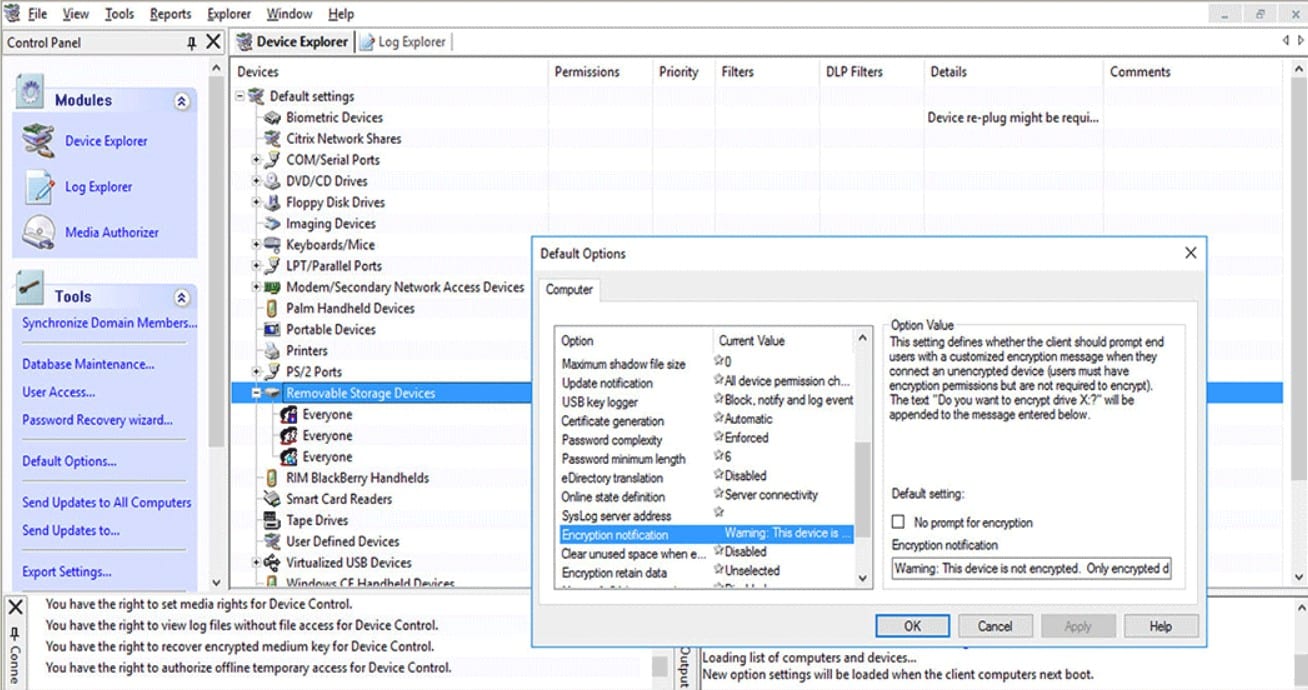Close the Default Options dialog
This screenshot has height=690, width=1308.
pos(1190,253)
